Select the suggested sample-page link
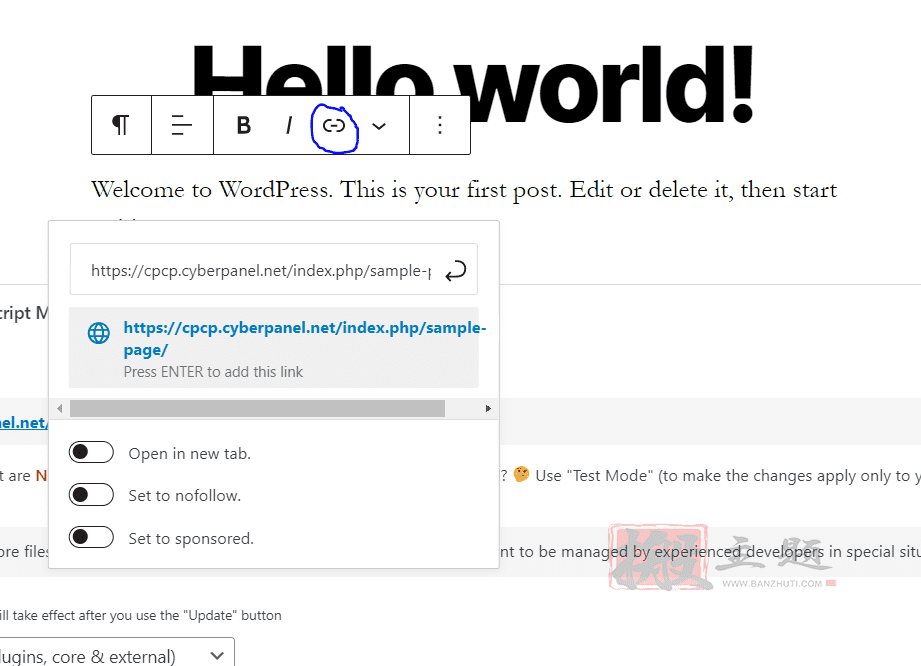This screenshot has height=666, width=921. click(x=274, y=348)
